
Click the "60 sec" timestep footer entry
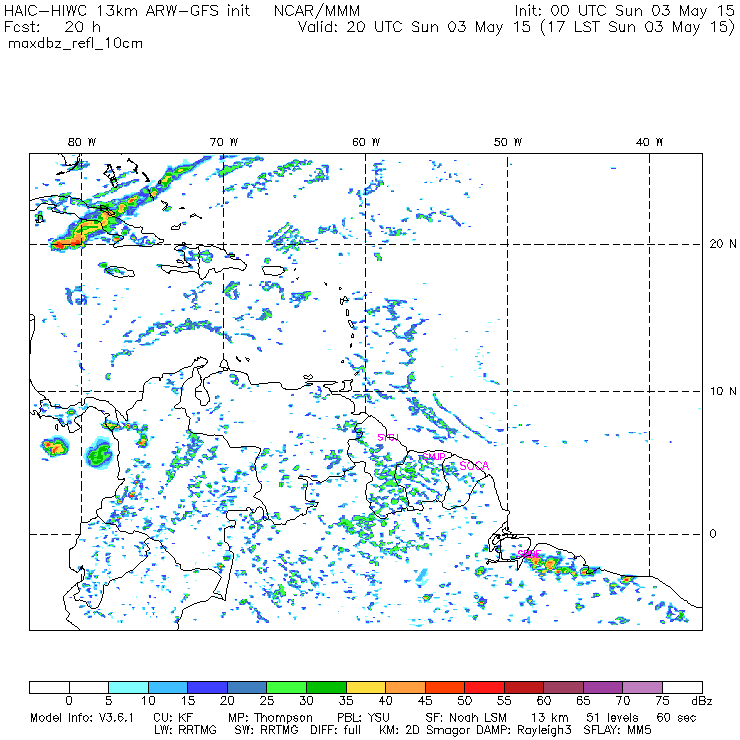point(676,718)
